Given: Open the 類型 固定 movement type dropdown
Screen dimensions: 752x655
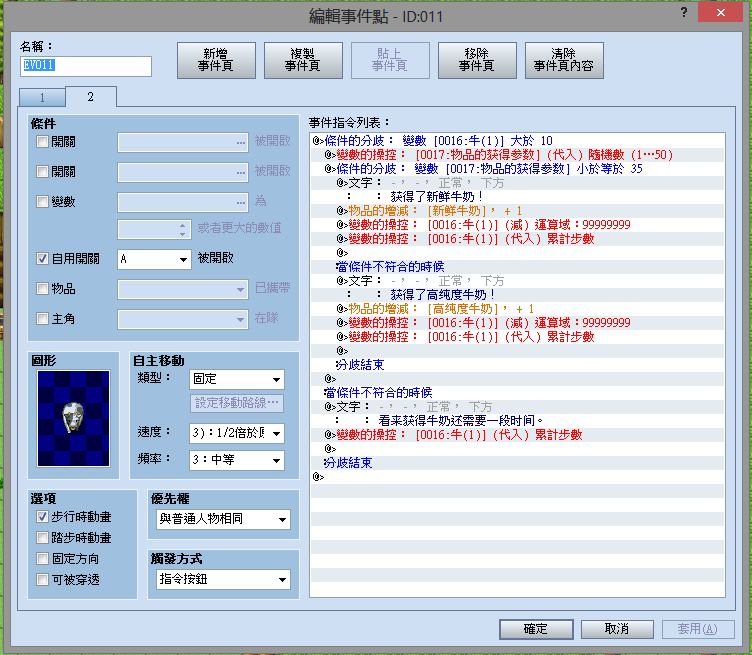Looking at the screenshot, I should click(x=237, y=379).
